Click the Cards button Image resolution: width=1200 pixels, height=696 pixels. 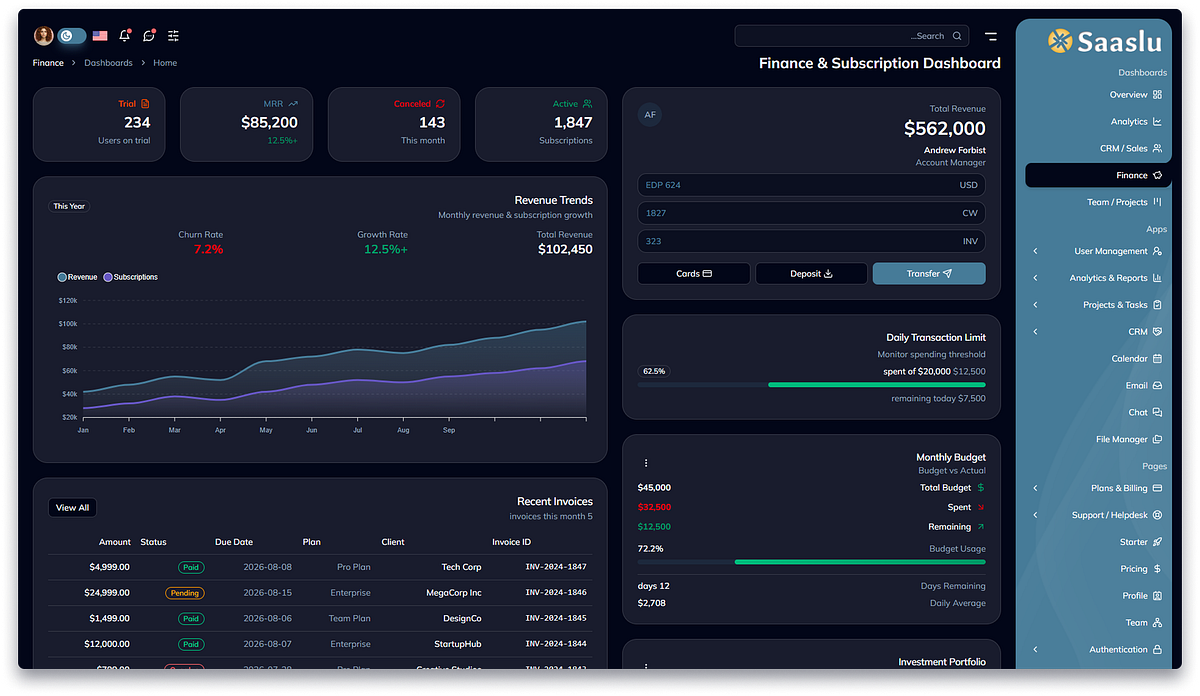[693, 274]
